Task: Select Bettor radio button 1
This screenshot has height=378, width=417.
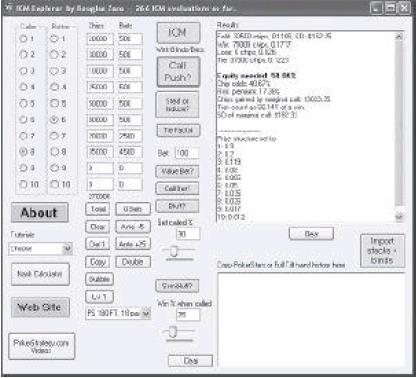Action: [x=54, y=39]
